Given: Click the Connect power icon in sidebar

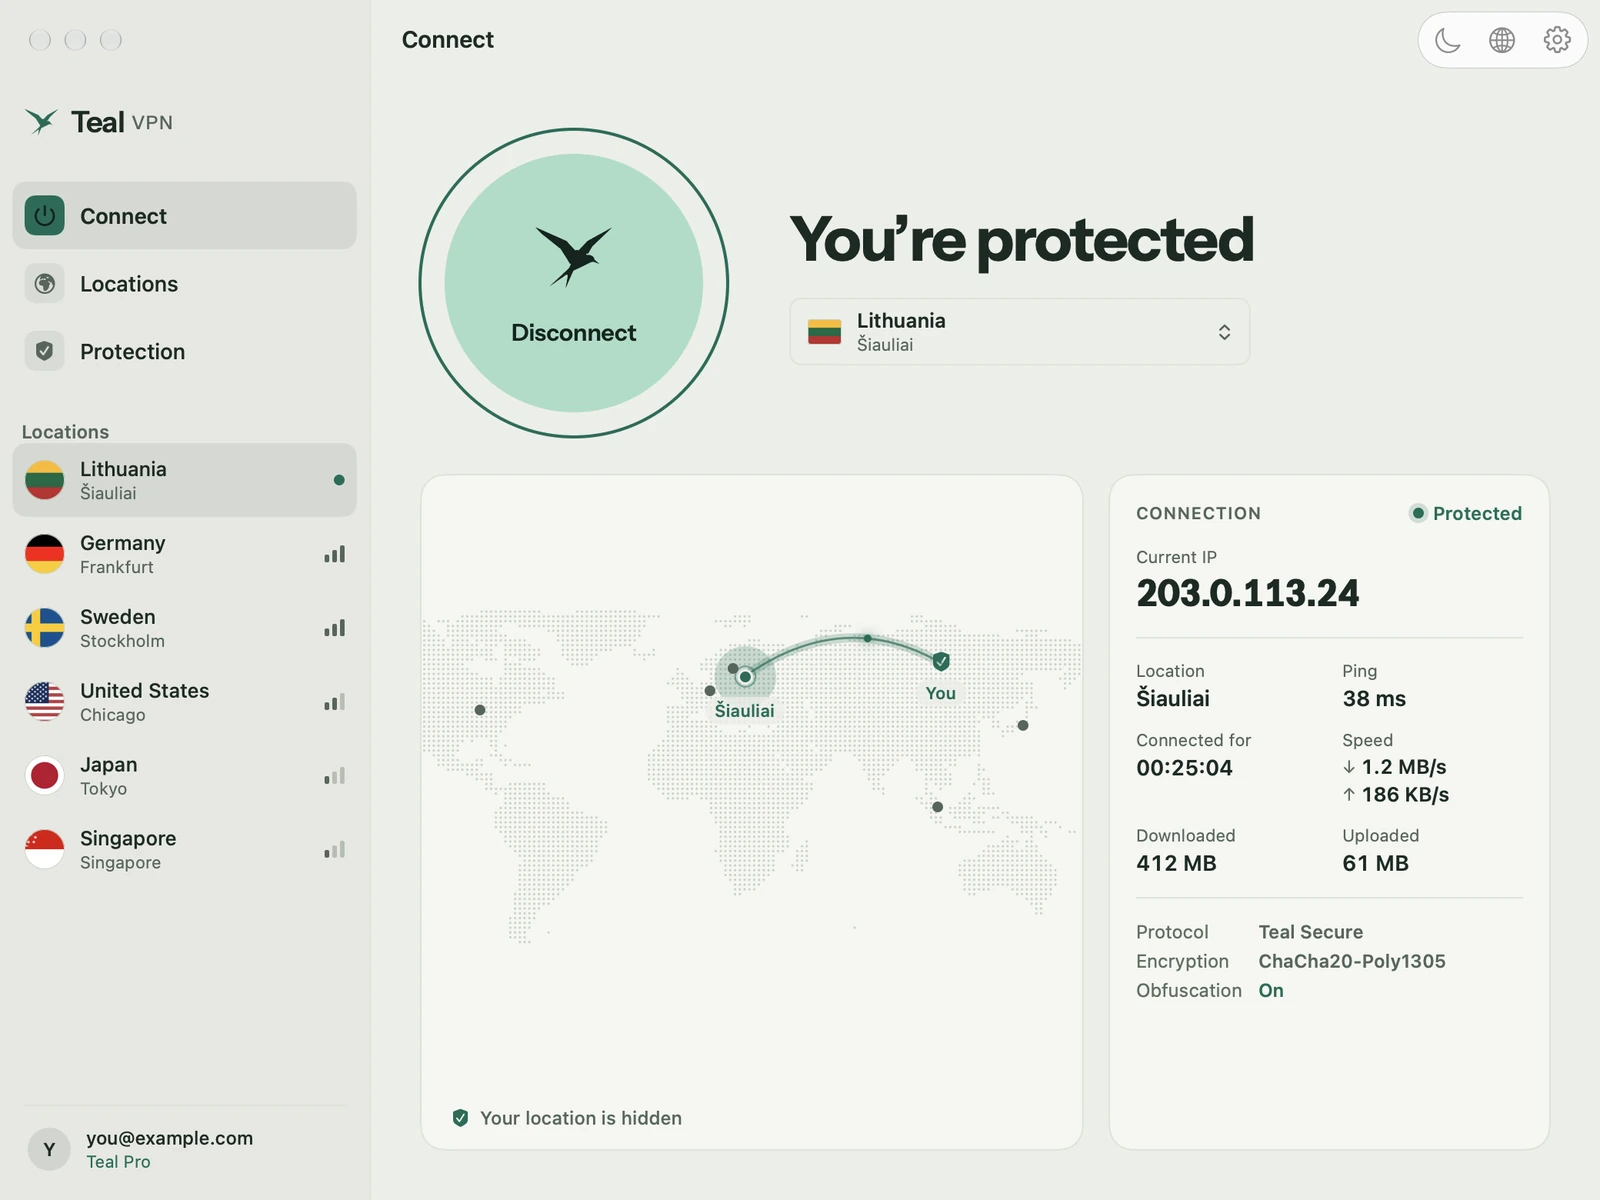Looking at the screenshot, I should pyautogui.click(x=44, y=216).
